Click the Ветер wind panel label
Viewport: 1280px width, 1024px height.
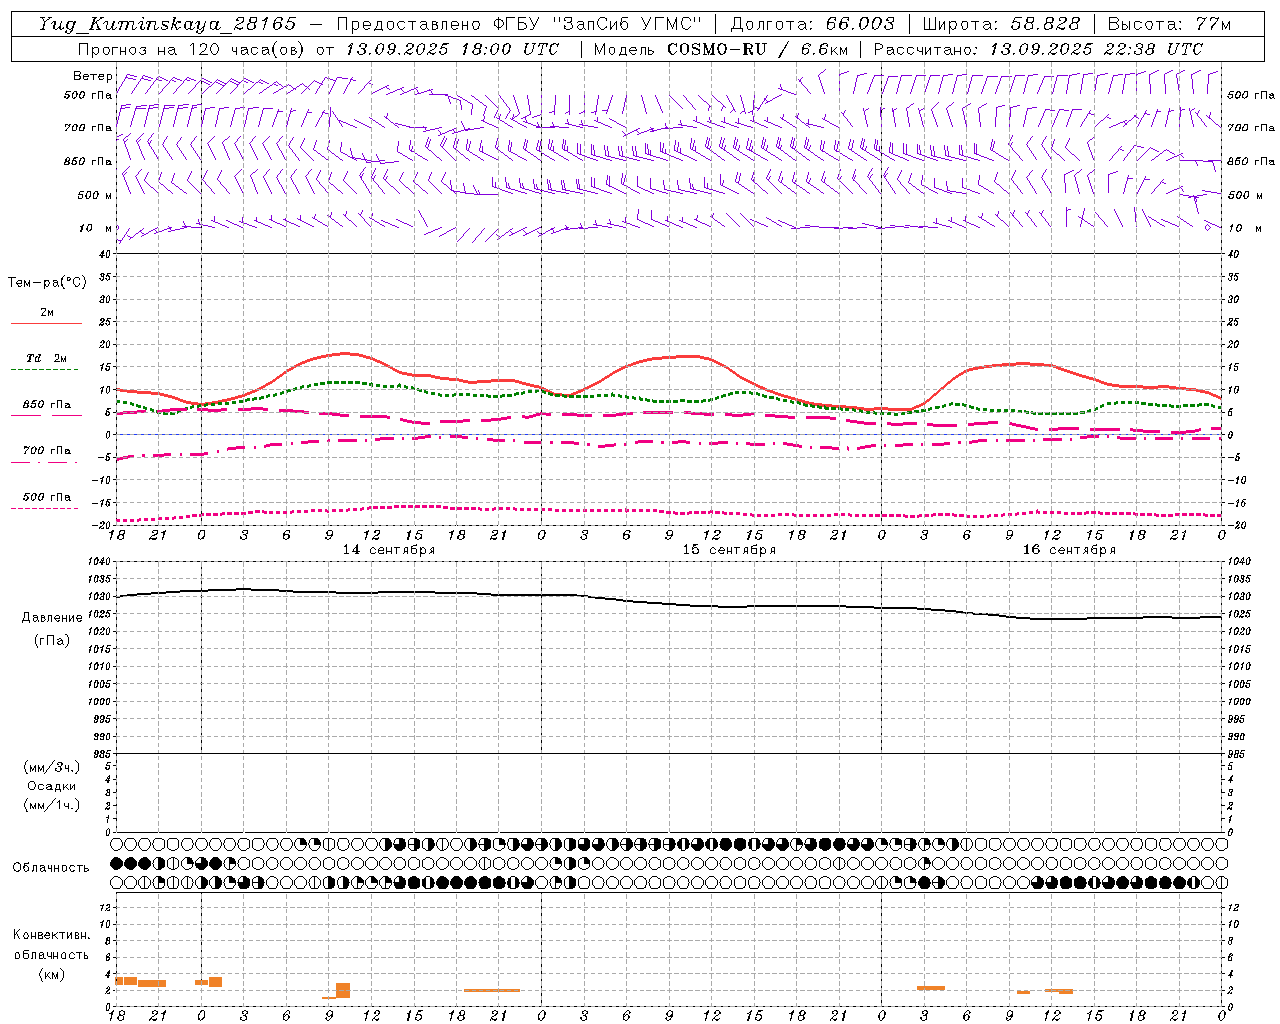coord(93,76)
